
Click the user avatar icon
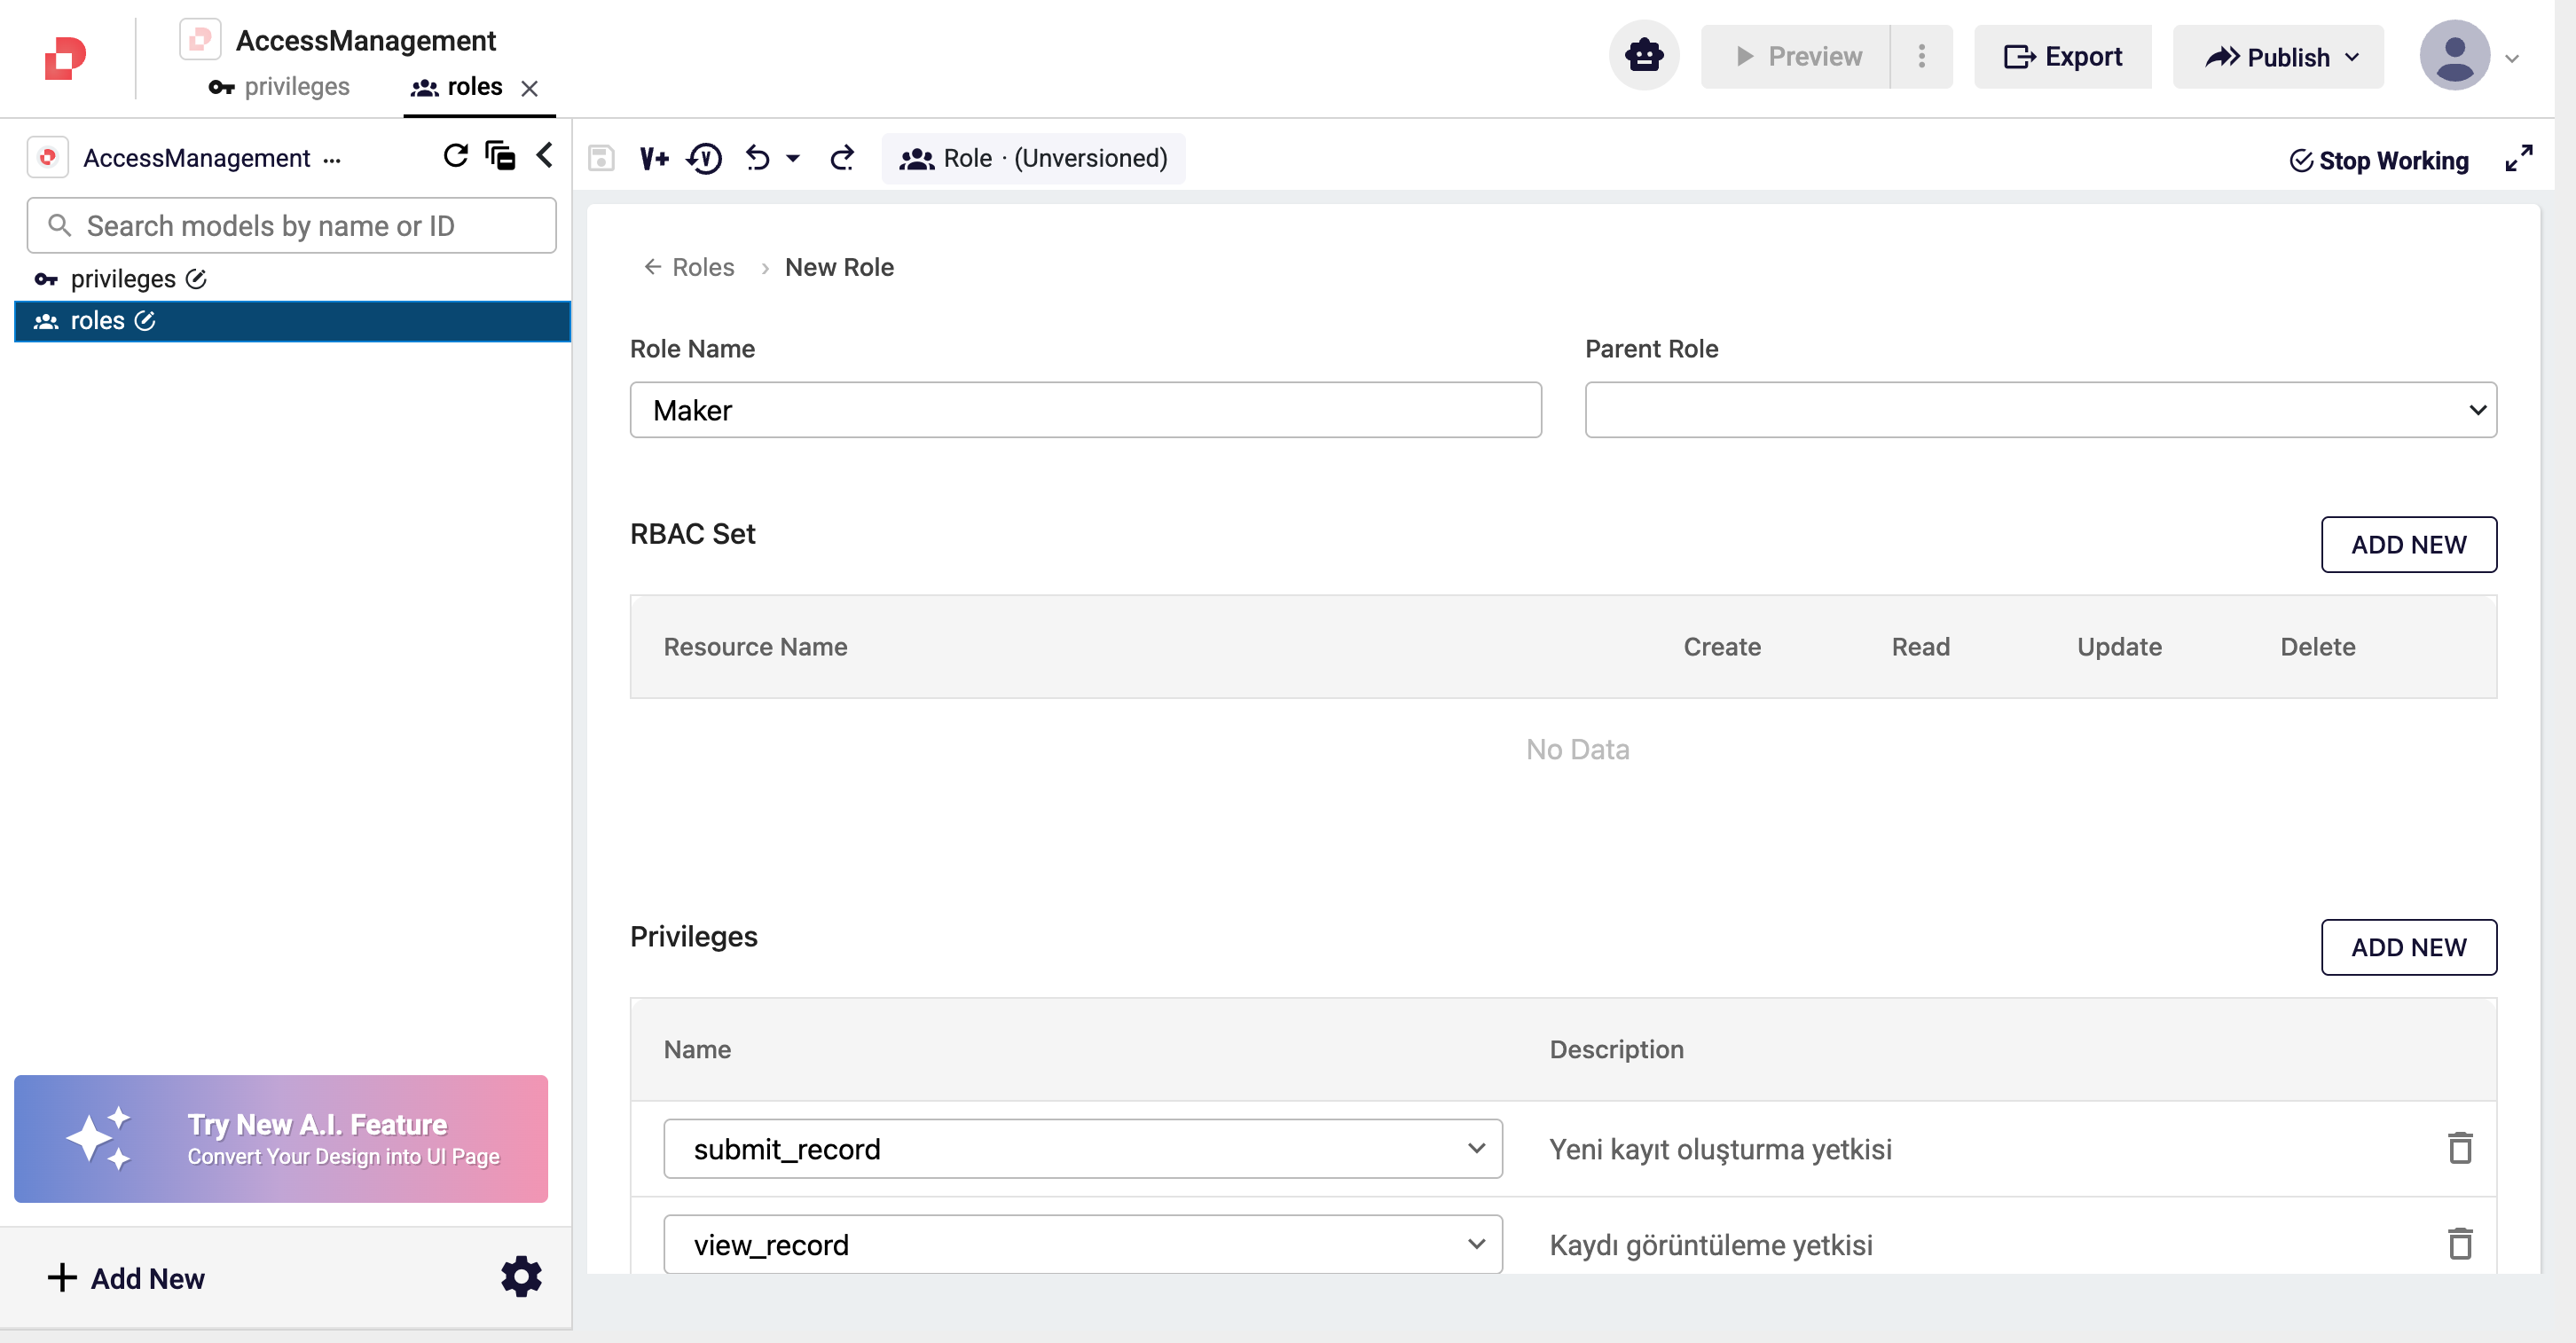tap(2454, 56)
